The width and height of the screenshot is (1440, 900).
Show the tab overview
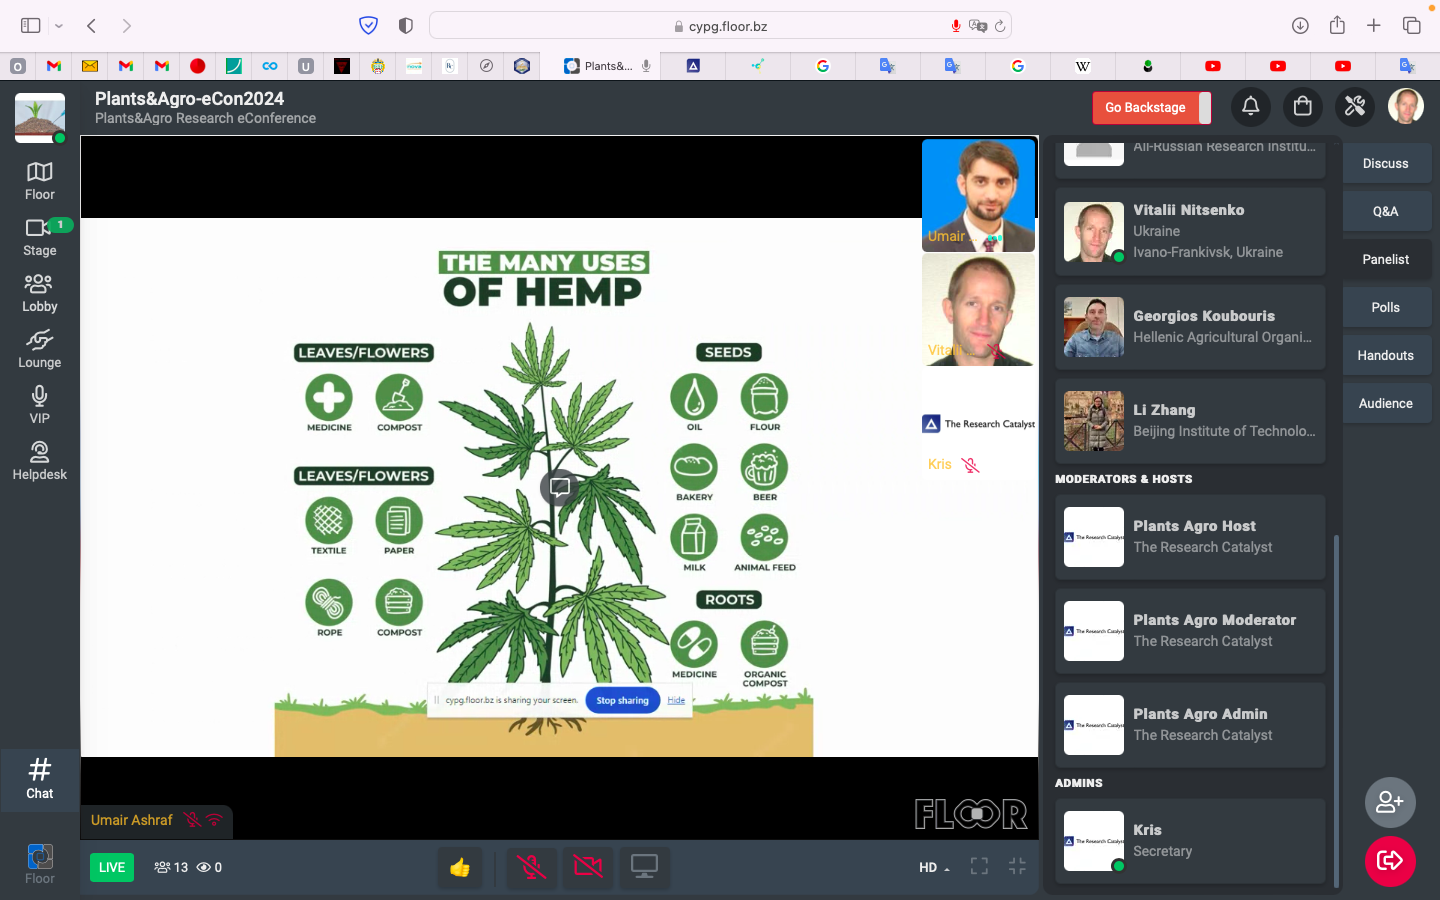click(x=1412, y=26)
